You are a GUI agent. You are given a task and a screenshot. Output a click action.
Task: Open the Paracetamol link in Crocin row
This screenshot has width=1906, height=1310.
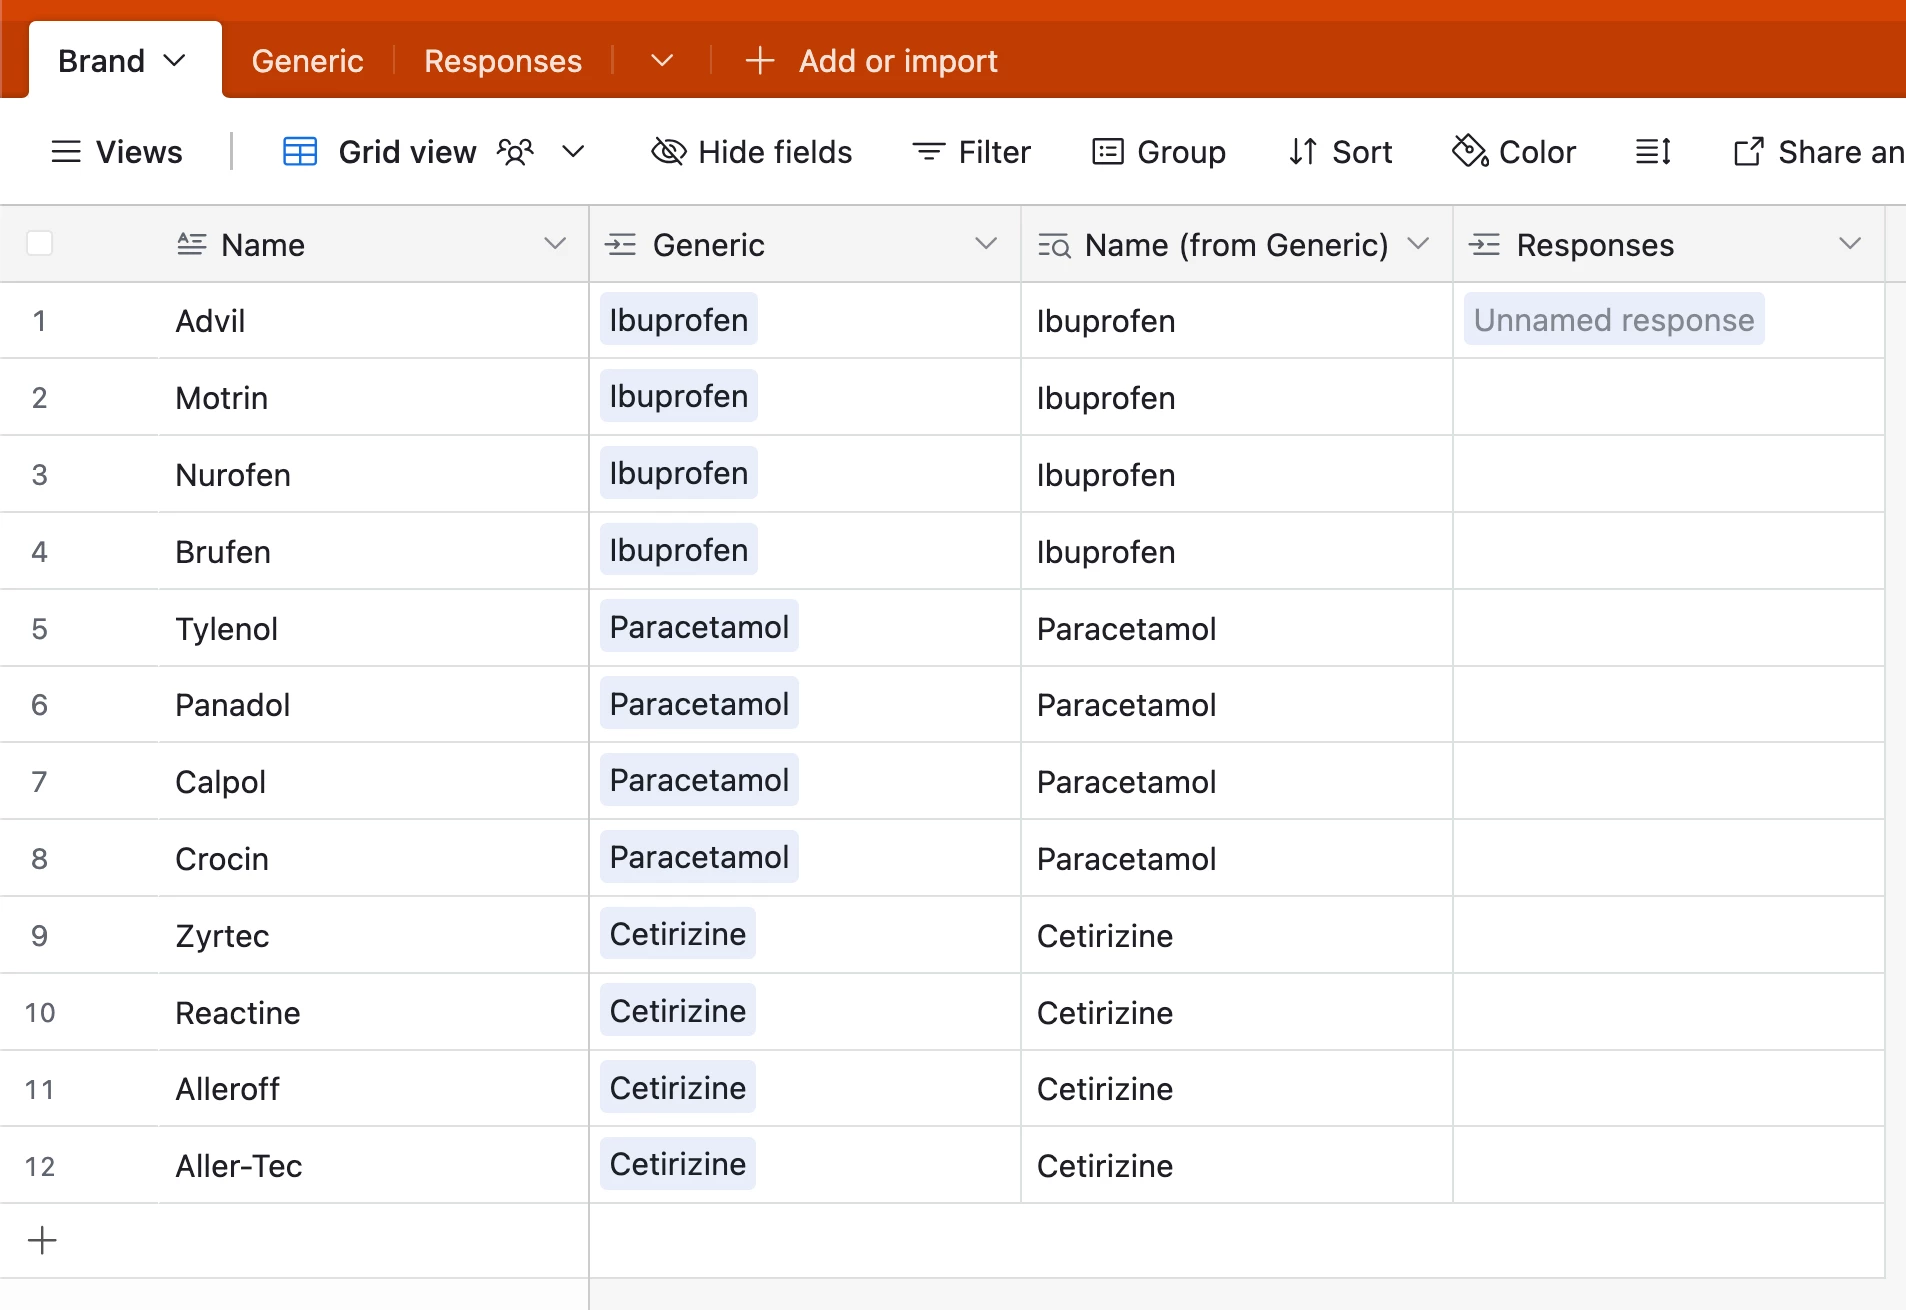click(699, 857)
